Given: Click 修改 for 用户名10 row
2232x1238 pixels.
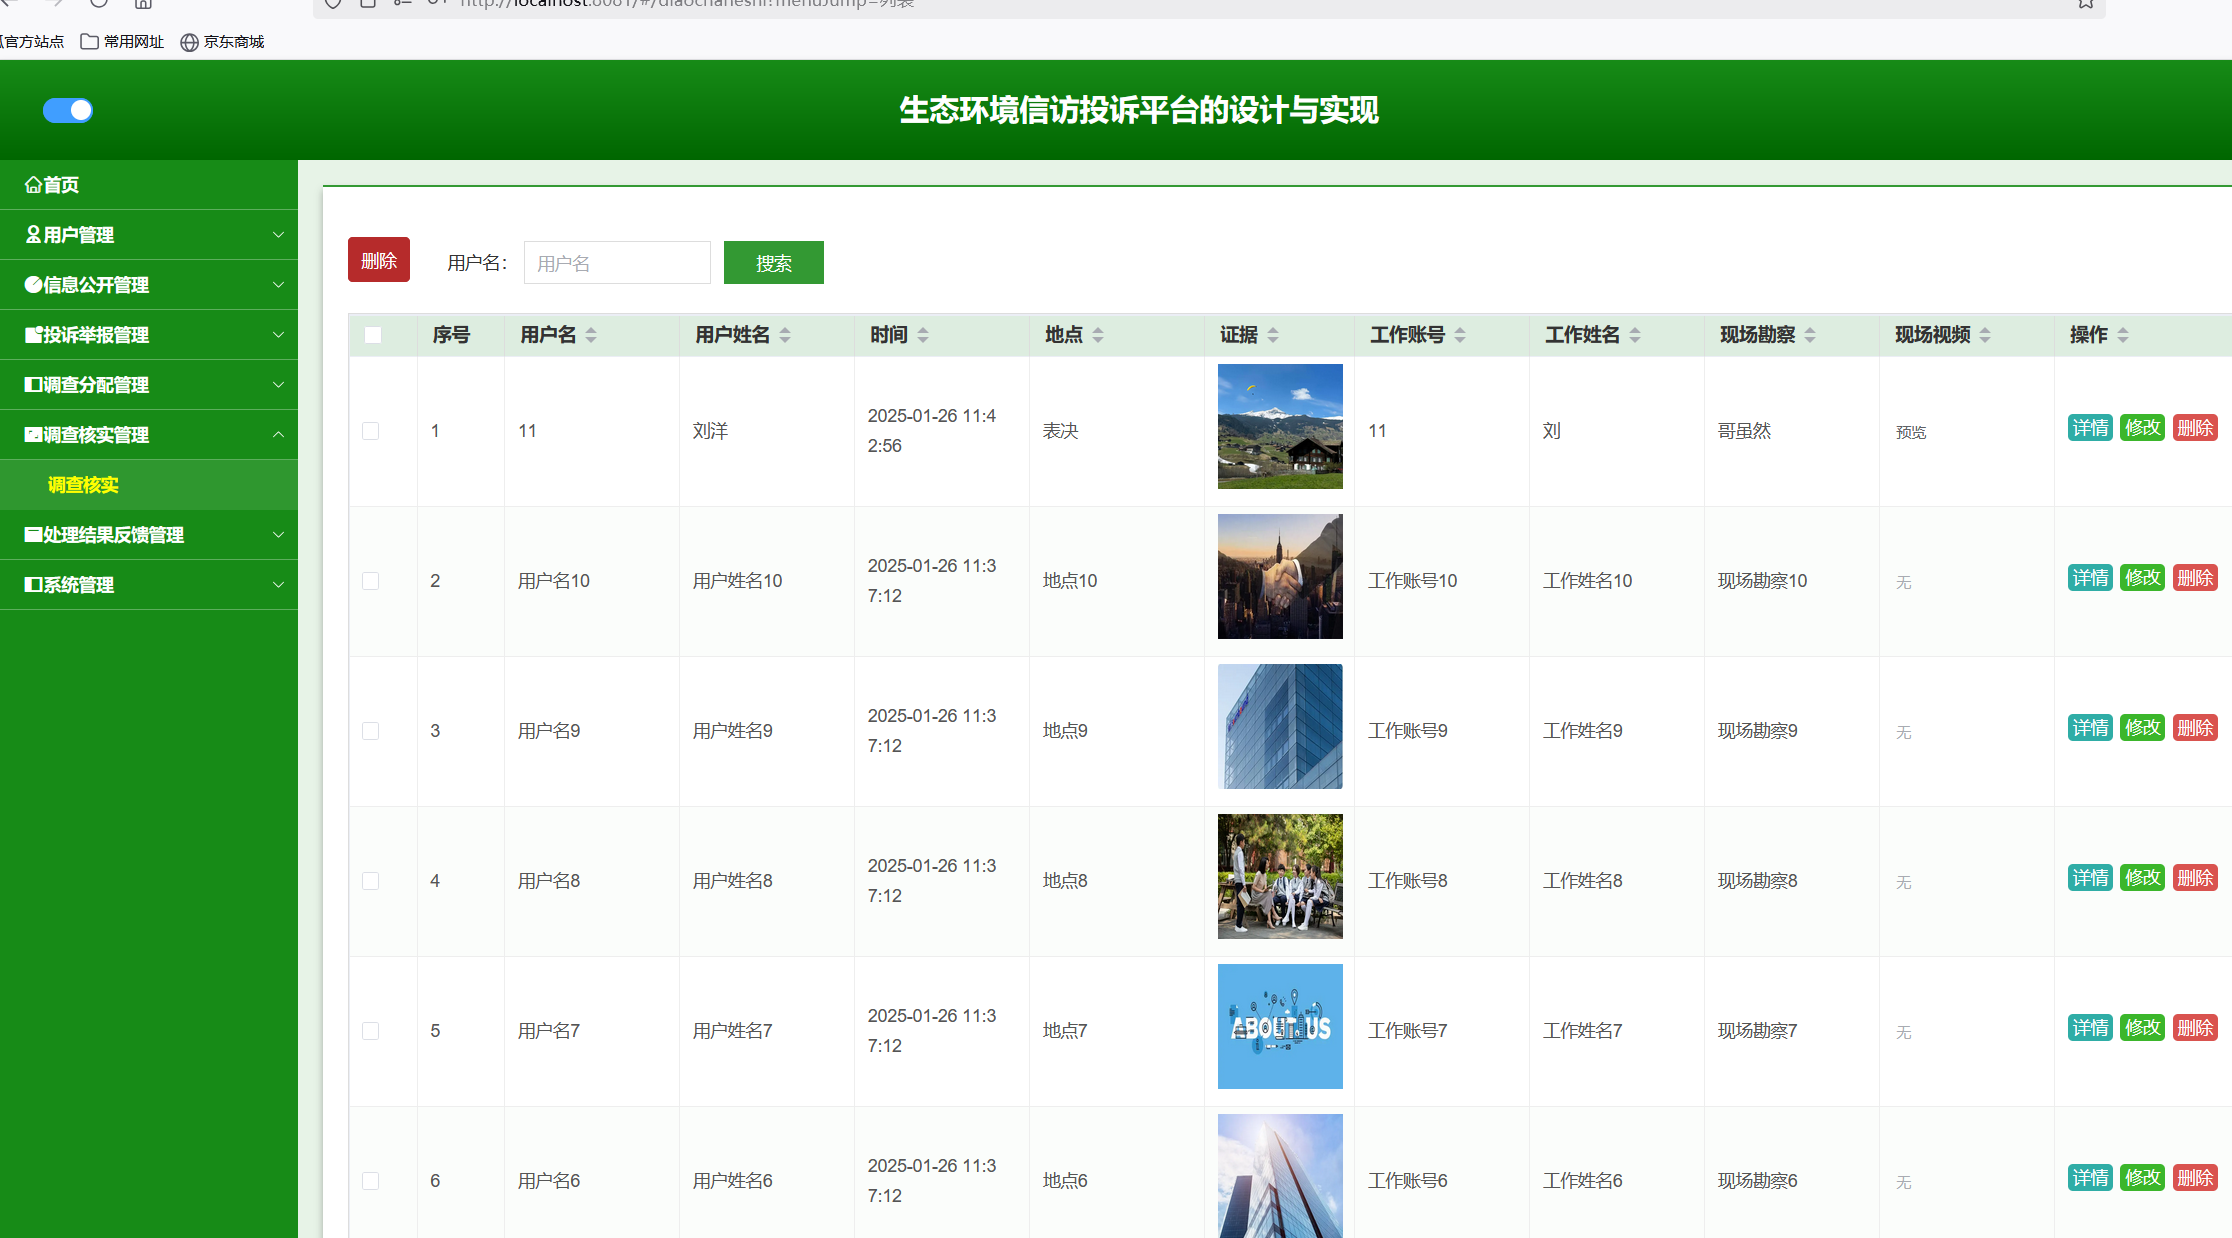Looking at the screenshot, I should coord(2142,578).
